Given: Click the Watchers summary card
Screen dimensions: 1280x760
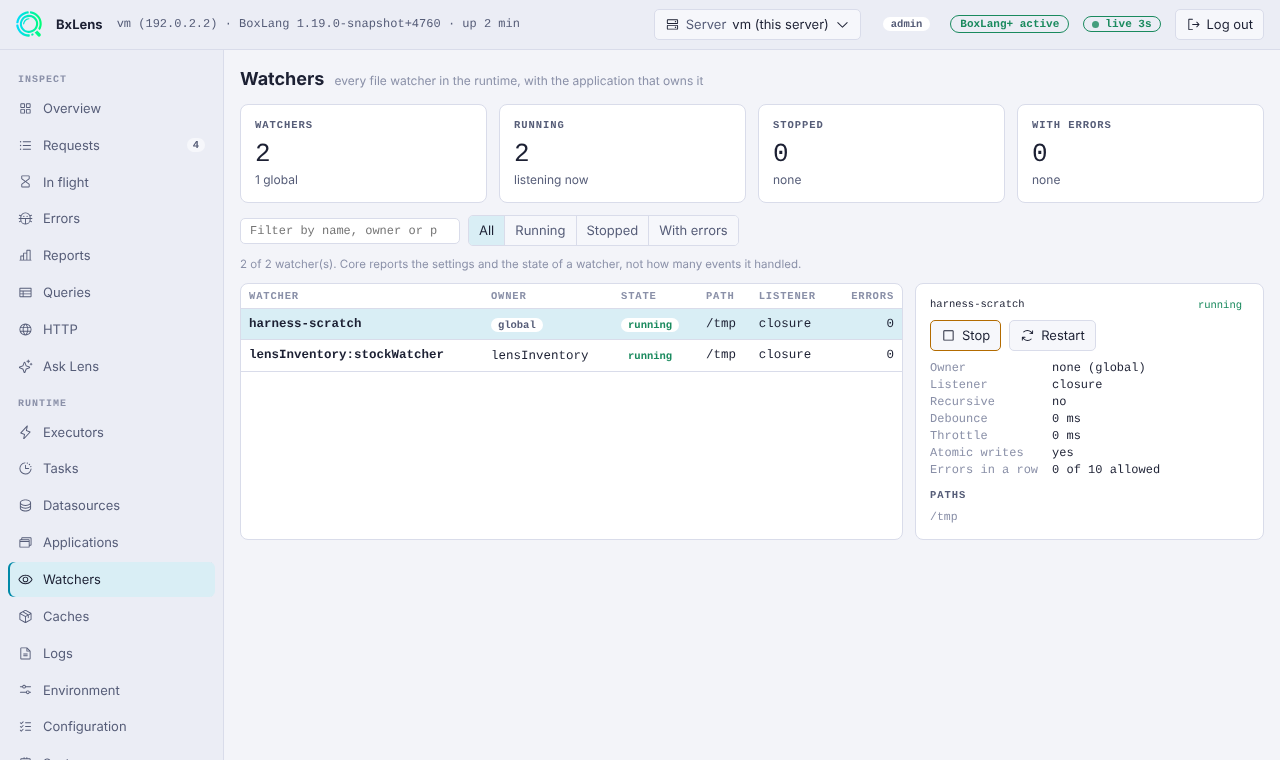Looking at the screenshot, I should (x=363, y=153).
